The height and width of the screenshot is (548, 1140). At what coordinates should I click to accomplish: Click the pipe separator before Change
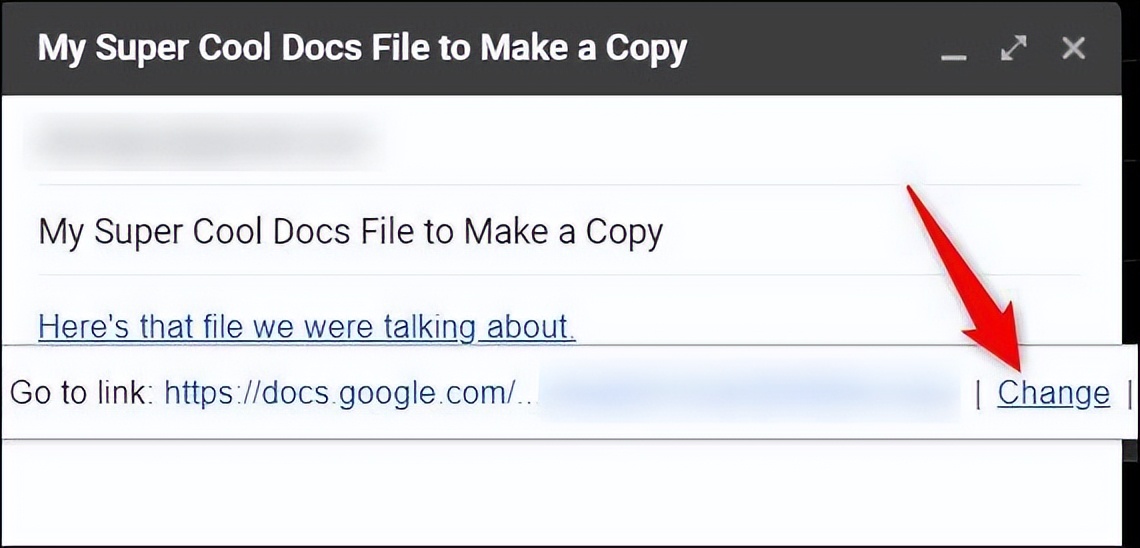[x=979, y=393]
